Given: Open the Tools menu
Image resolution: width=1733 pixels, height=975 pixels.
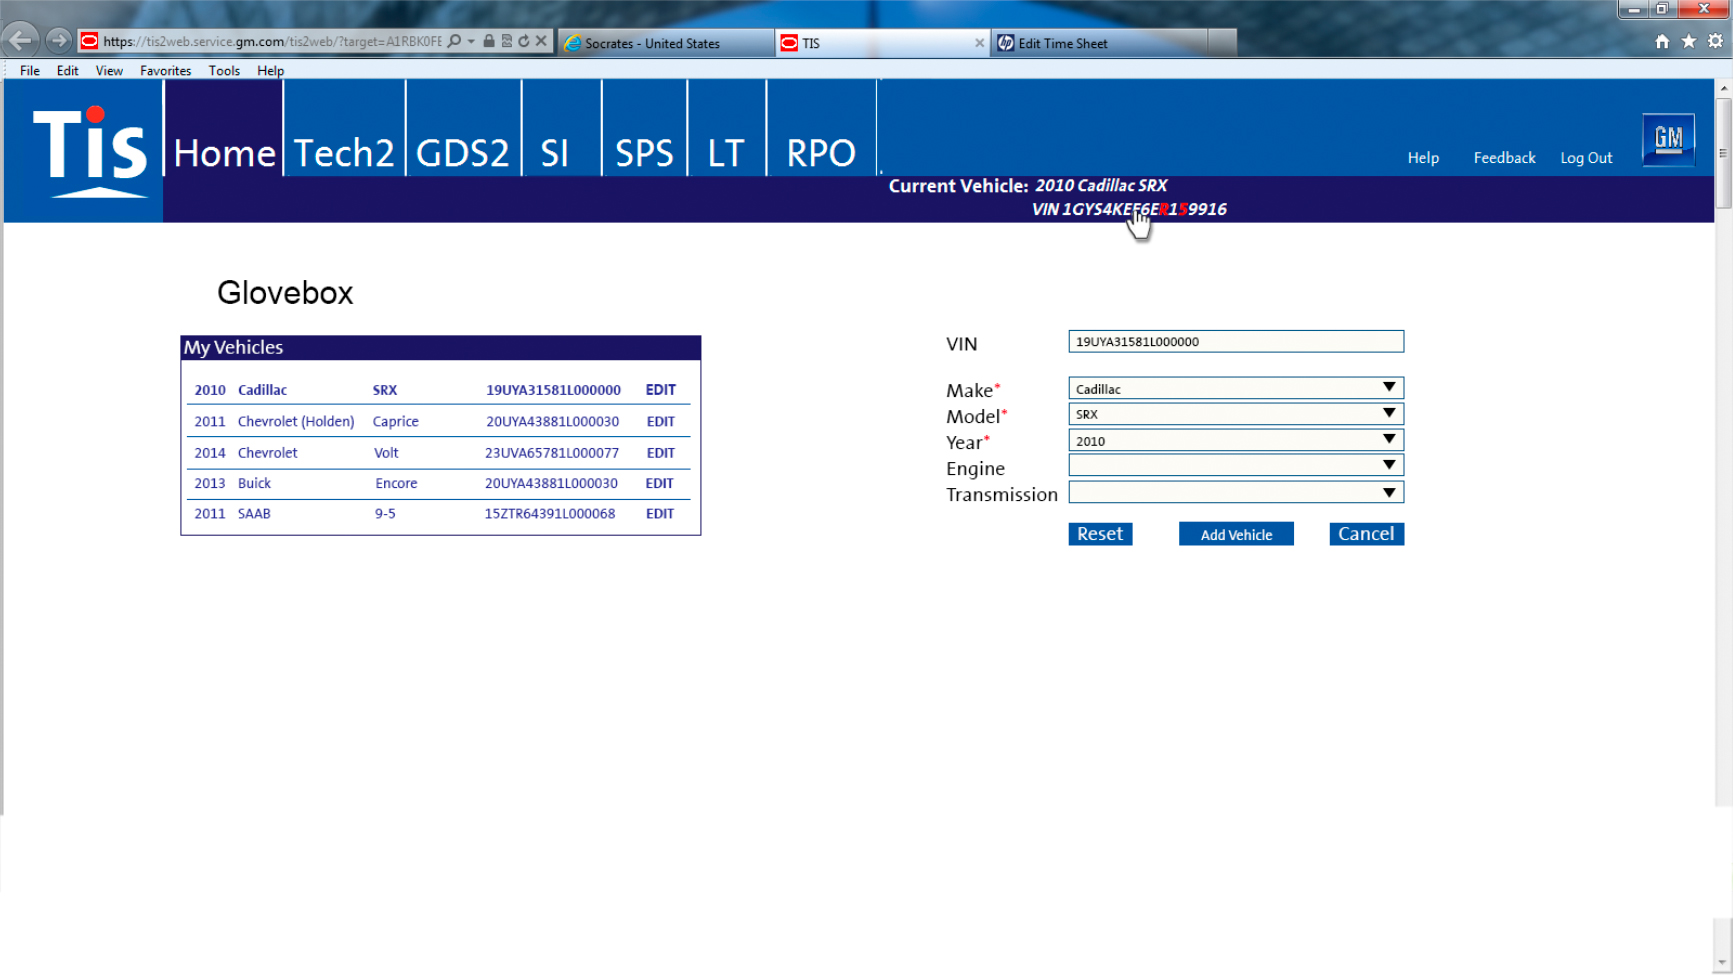Looking at the screenshot, I should click(224, 71).
